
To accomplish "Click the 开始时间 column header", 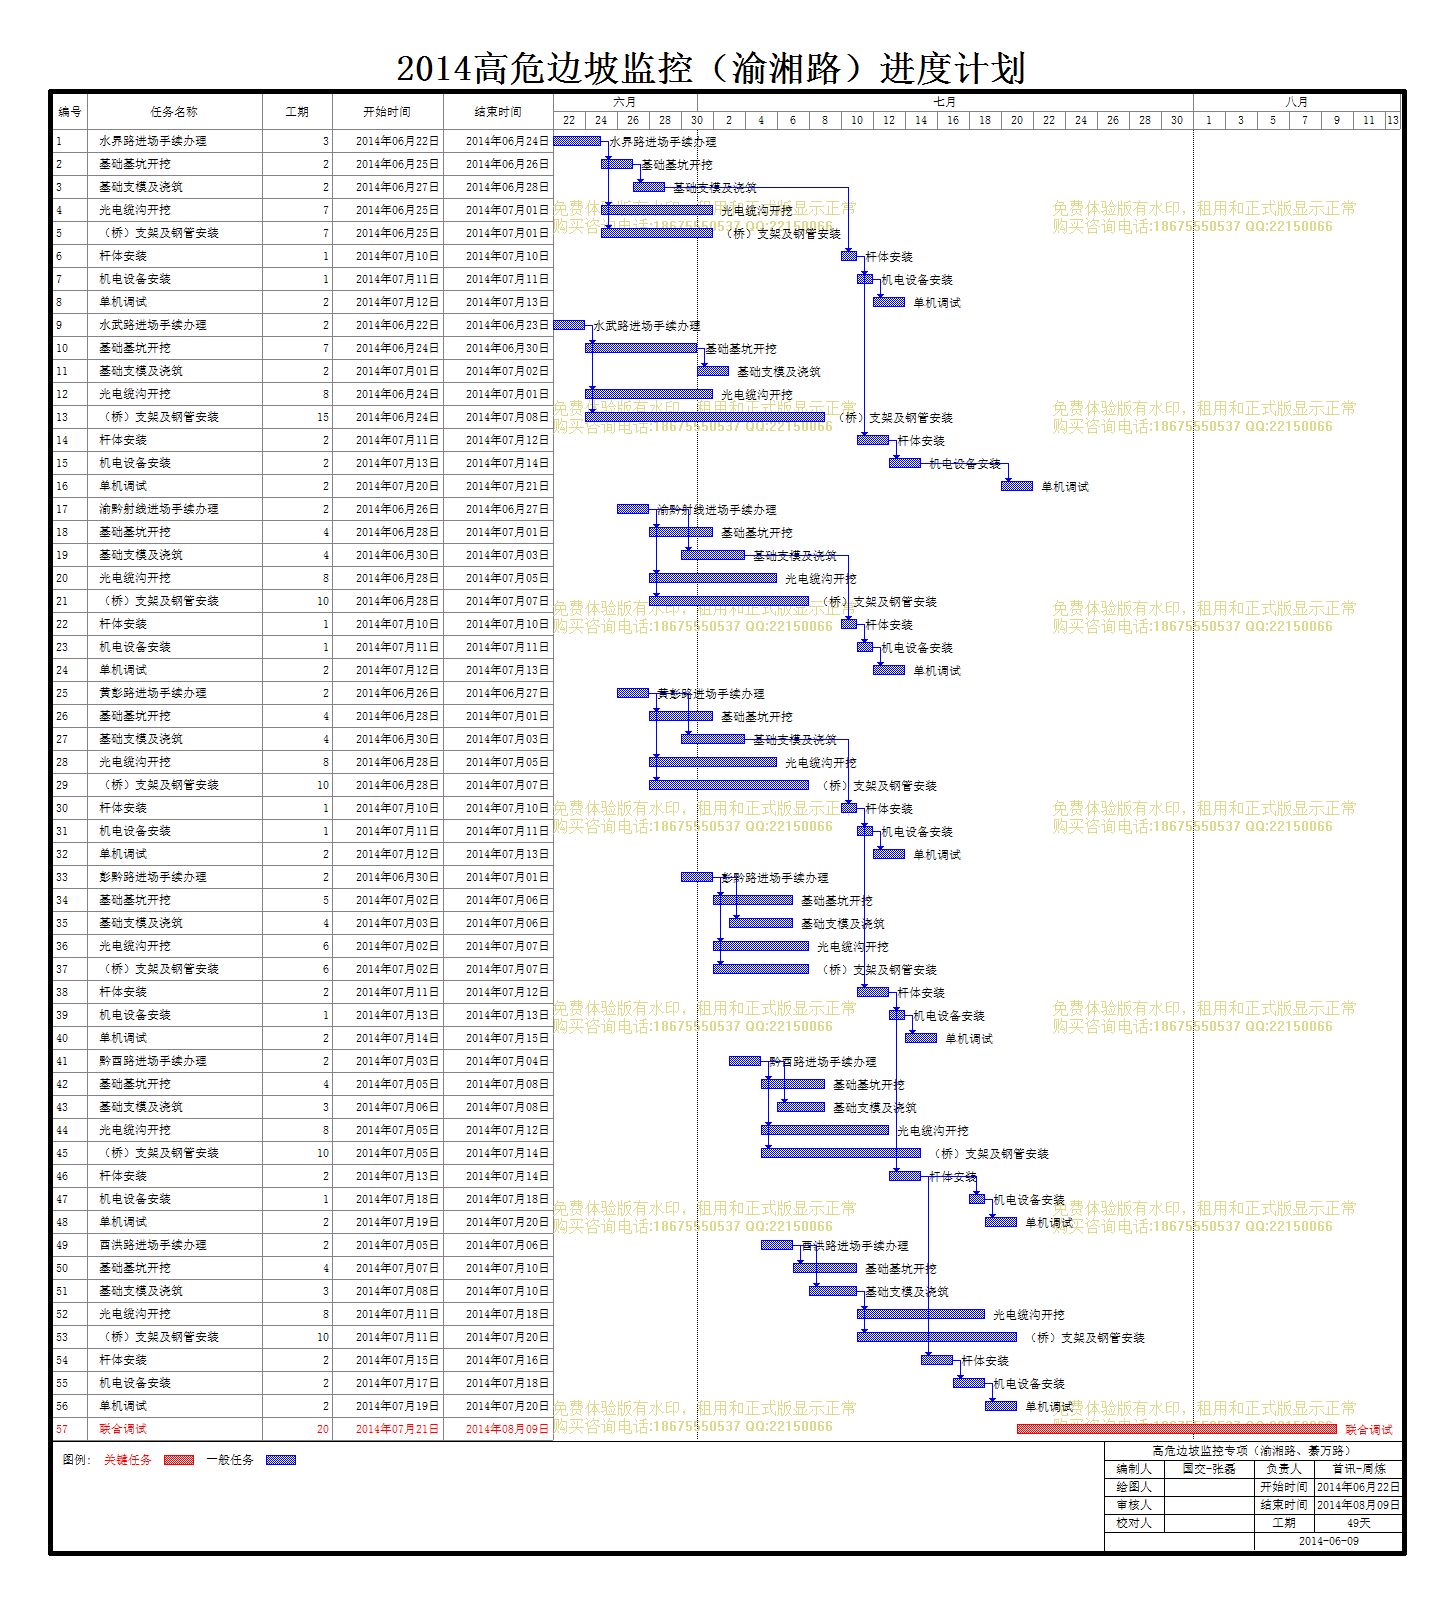I will click(387, 112).
